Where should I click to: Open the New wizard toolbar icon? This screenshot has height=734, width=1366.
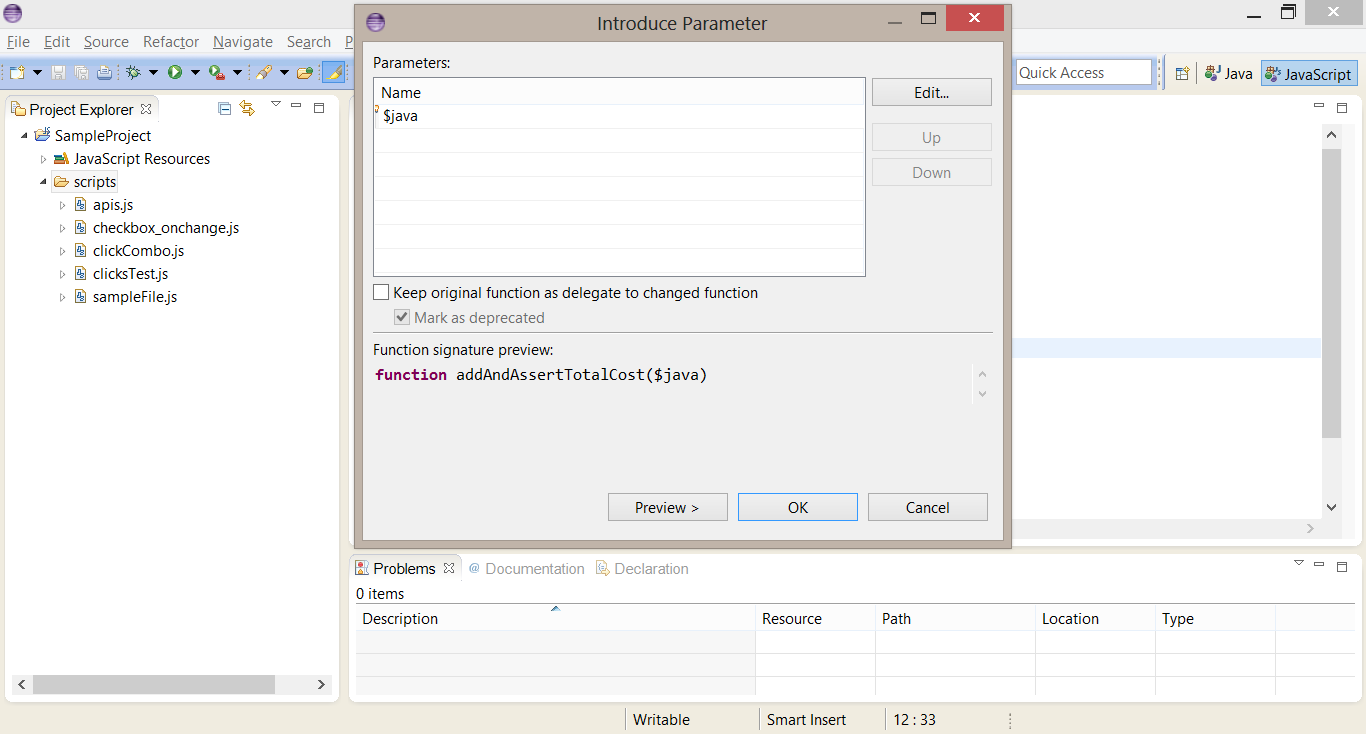pyautogui.click(x=16, y=72)
